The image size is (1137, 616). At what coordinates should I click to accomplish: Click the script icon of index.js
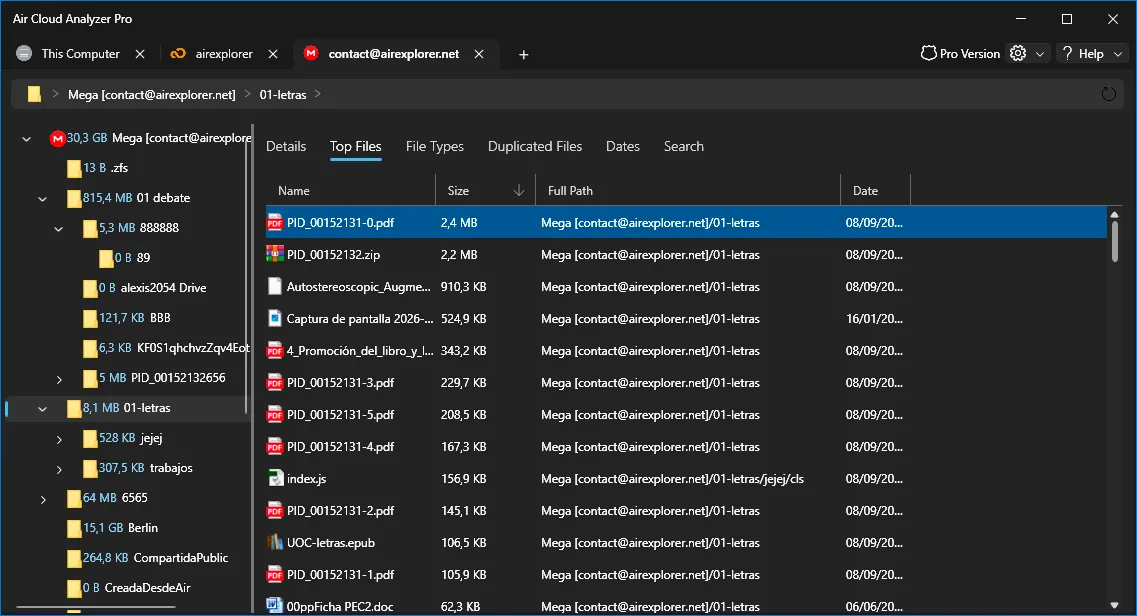click(x=275, y=478)
